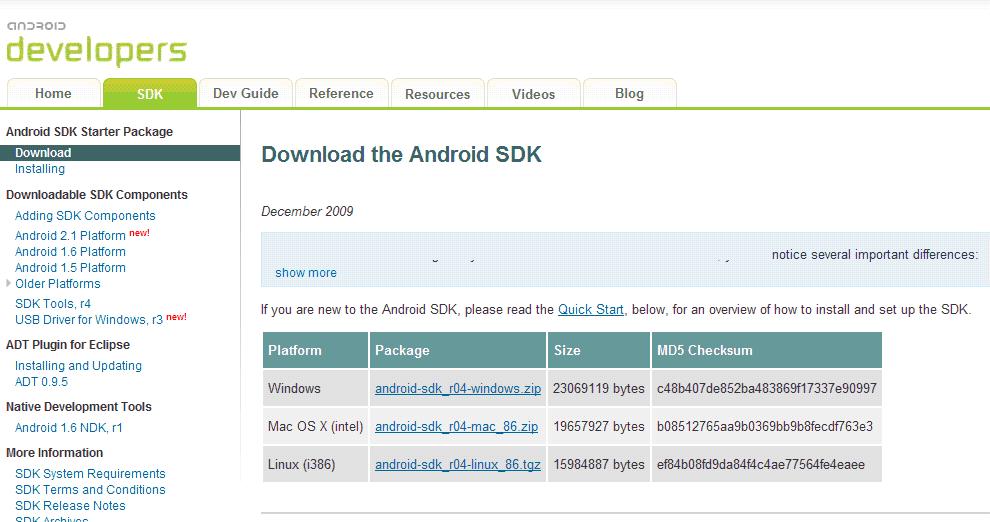Screen dimensions: 990x522
Task: Click the show more link
Action: coord(306,273)
